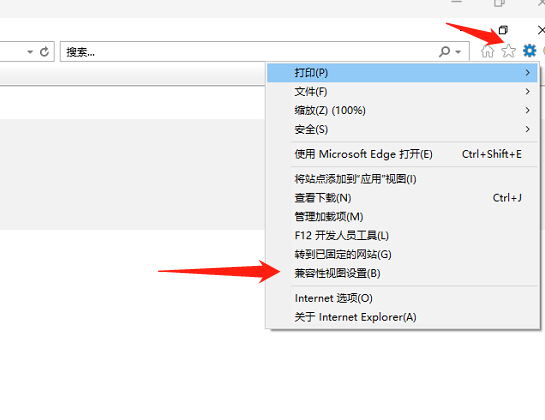Click the Favorites star icon
This screenshot has width=545, height=420.
[509, 51]
